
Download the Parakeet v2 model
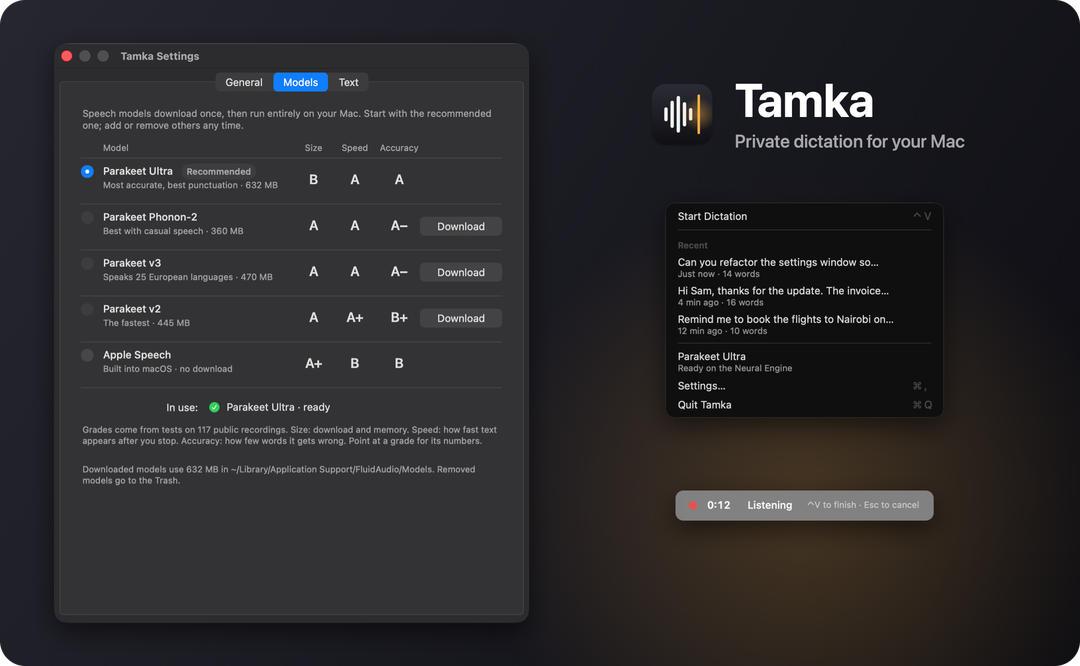461,318
